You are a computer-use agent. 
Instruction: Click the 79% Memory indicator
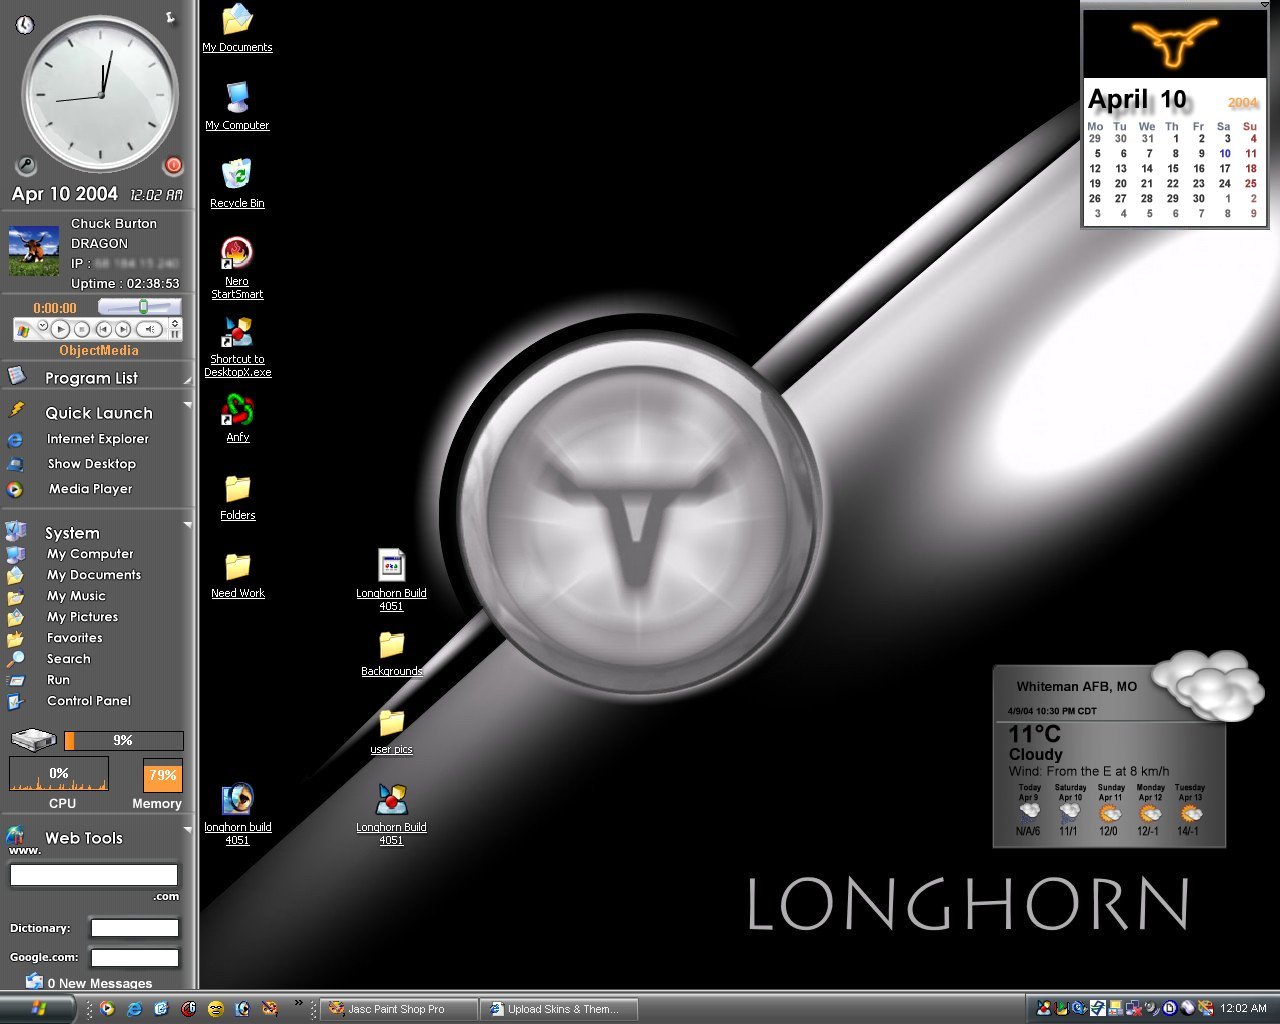(163, 776)
